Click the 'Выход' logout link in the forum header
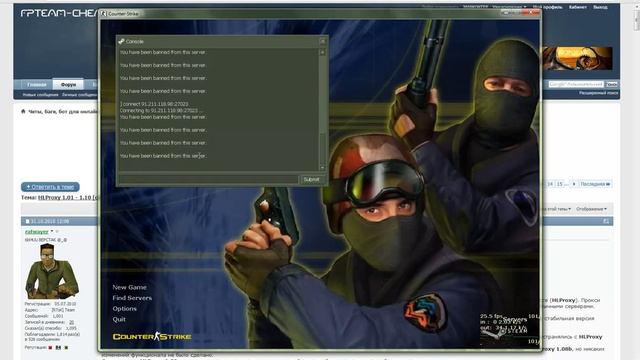Image resolution: width=640 pixels, height=360 pixels. click(600, 7)
